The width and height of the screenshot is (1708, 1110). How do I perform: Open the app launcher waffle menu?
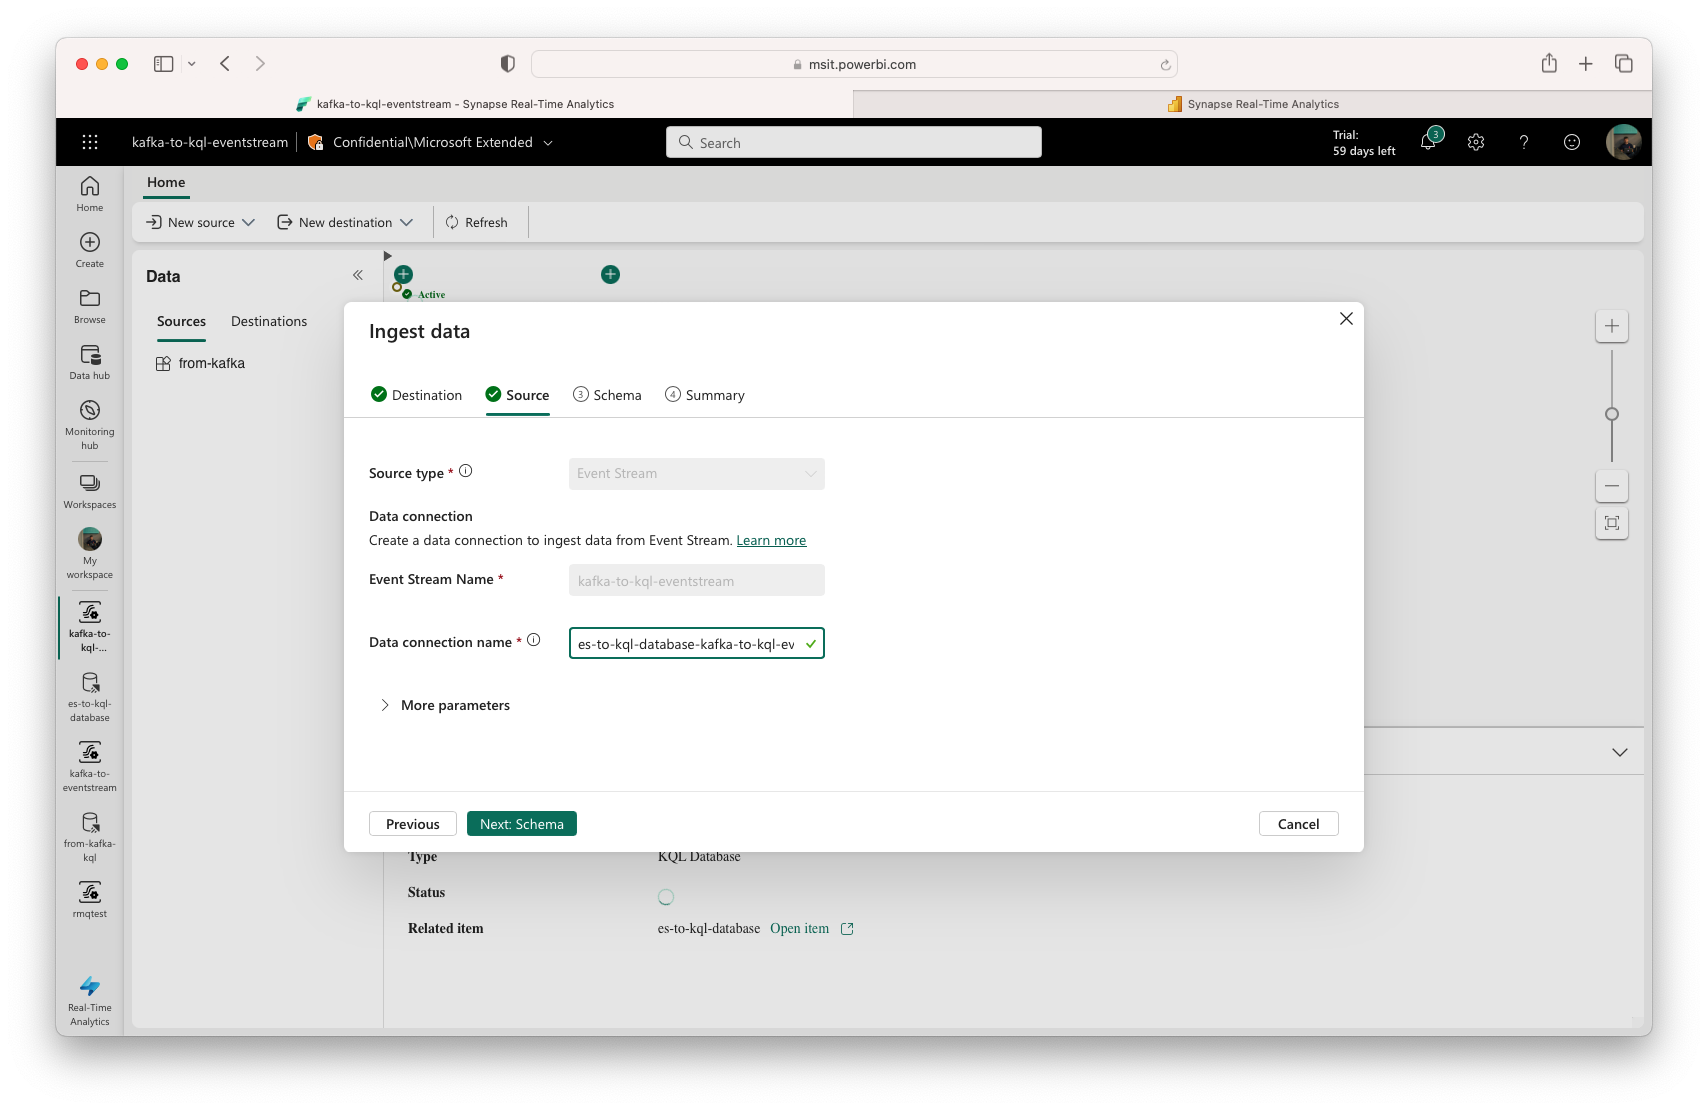[90, 142]
